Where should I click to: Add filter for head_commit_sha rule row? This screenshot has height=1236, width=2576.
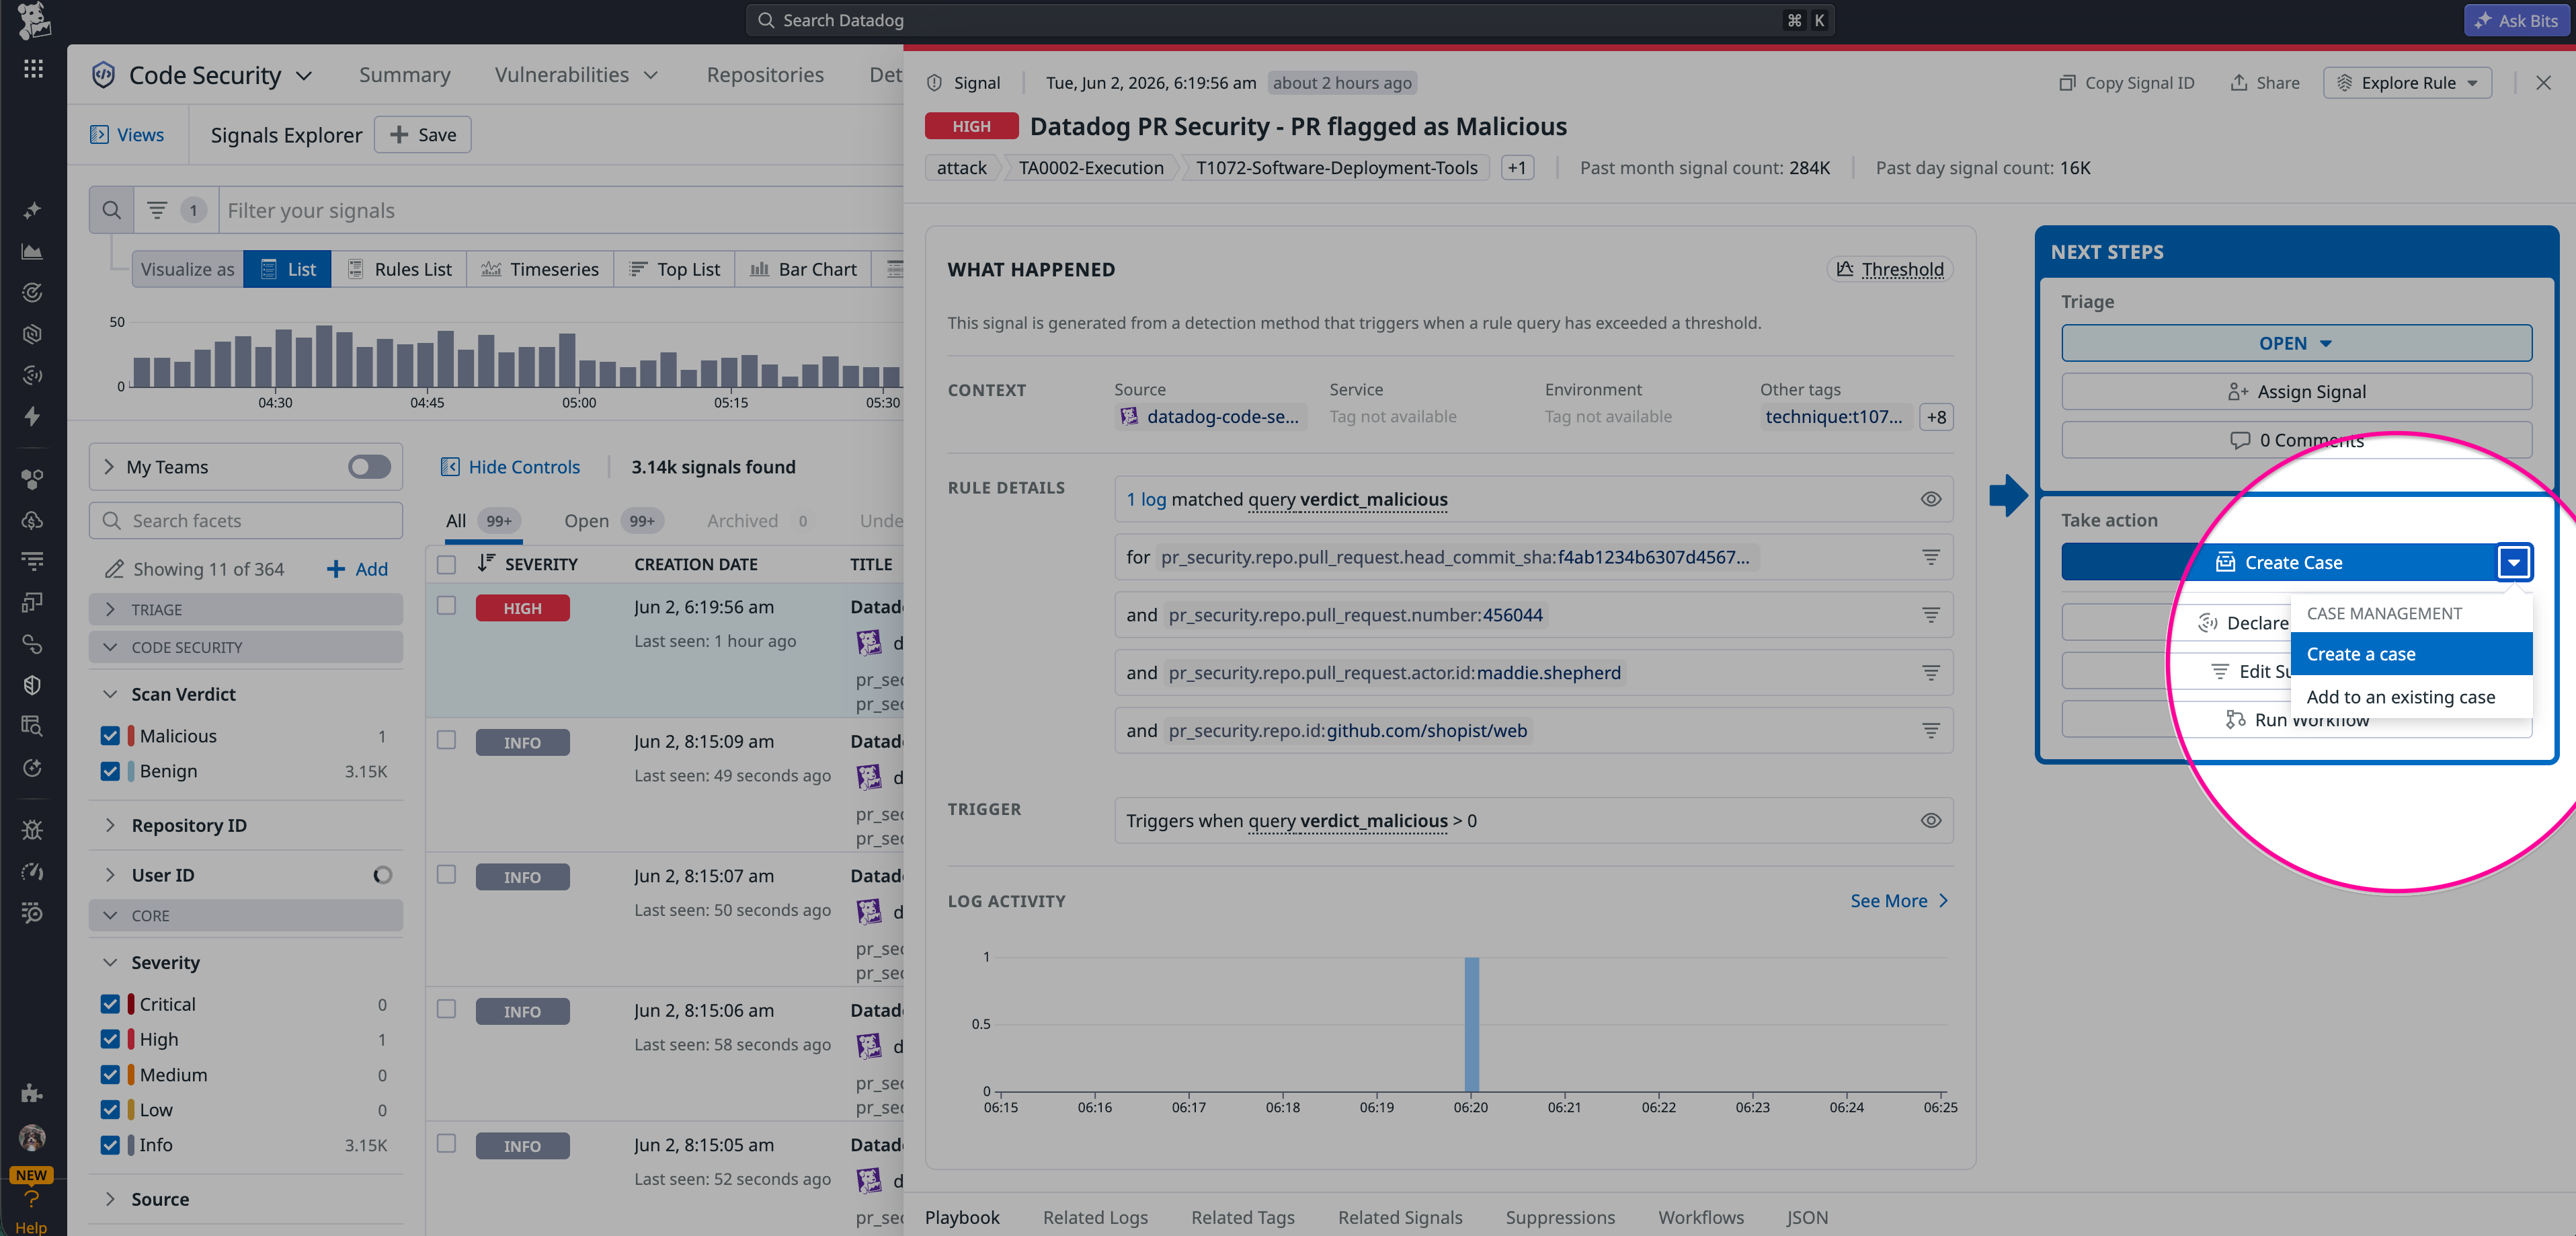click(1930, 557)
